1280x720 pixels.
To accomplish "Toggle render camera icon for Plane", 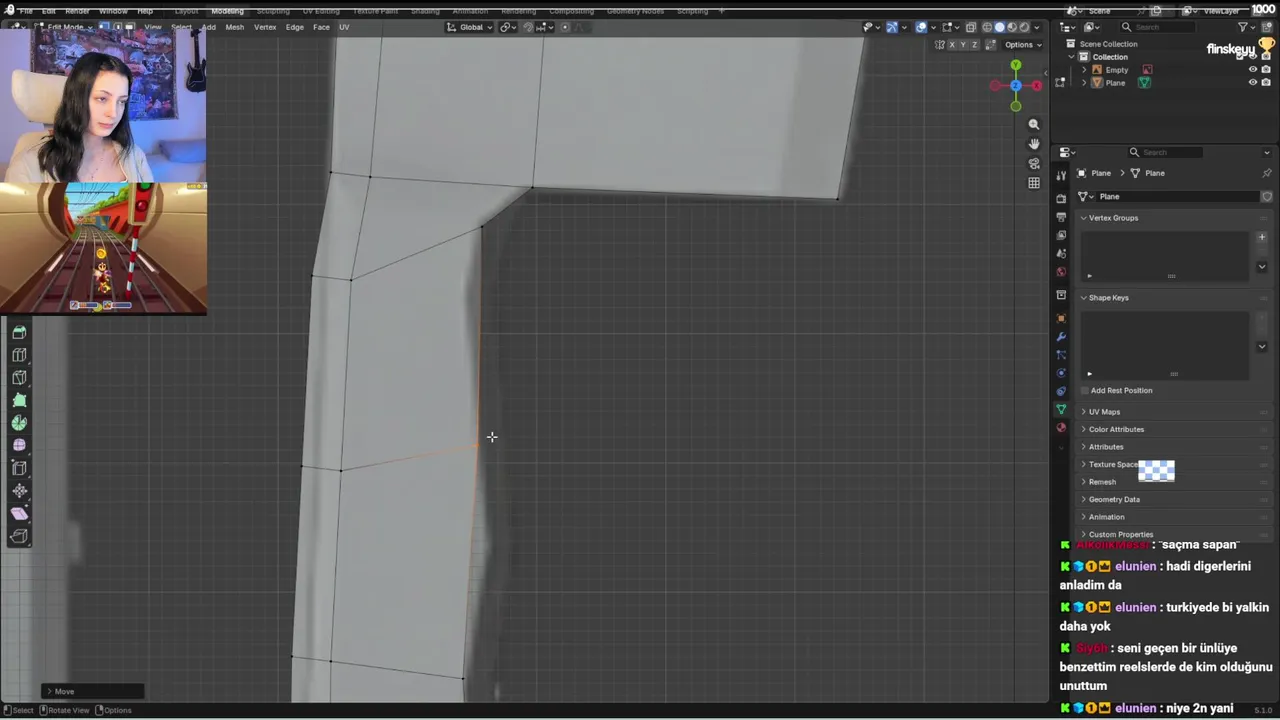I will click(1266, 83).
